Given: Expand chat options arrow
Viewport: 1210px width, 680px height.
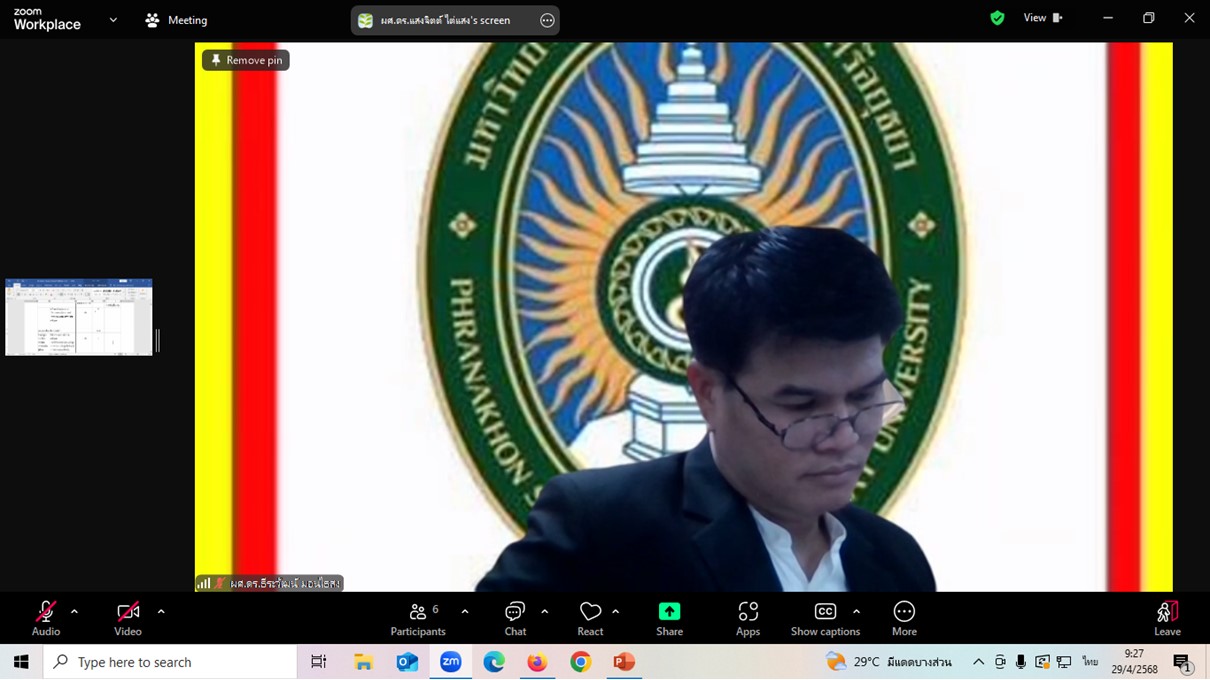Looking at the screenshot, I should pyautogui.click(x=545, y=612).
